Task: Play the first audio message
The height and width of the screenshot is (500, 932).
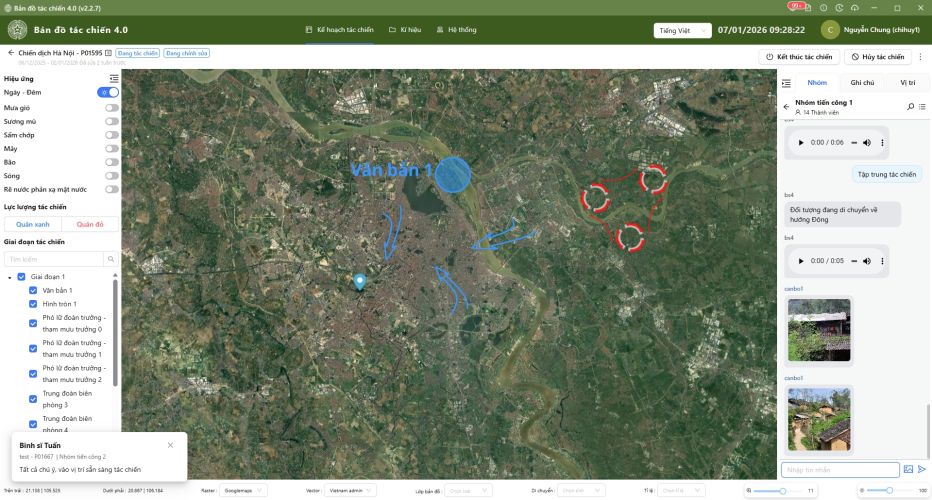Action: point(800,143)
